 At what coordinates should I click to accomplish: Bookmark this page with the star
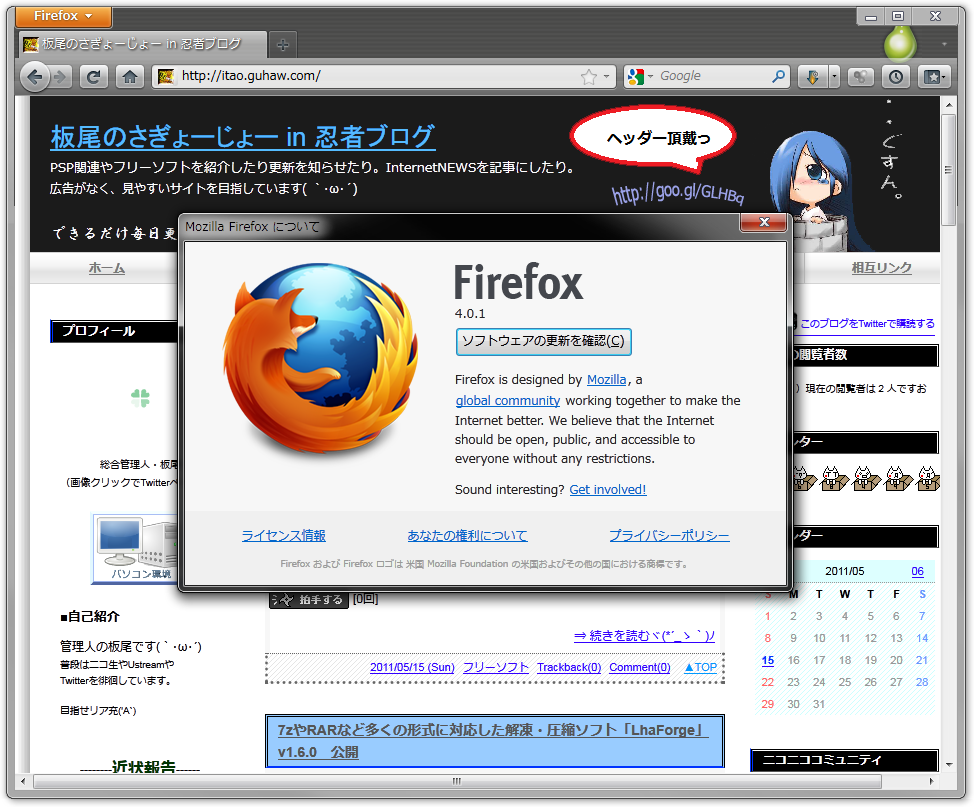click(588, 77)
